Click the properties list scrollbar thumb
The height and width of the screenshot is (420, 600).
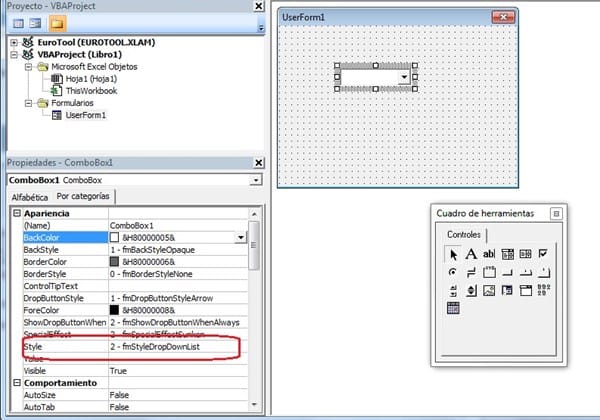[254, 245]
